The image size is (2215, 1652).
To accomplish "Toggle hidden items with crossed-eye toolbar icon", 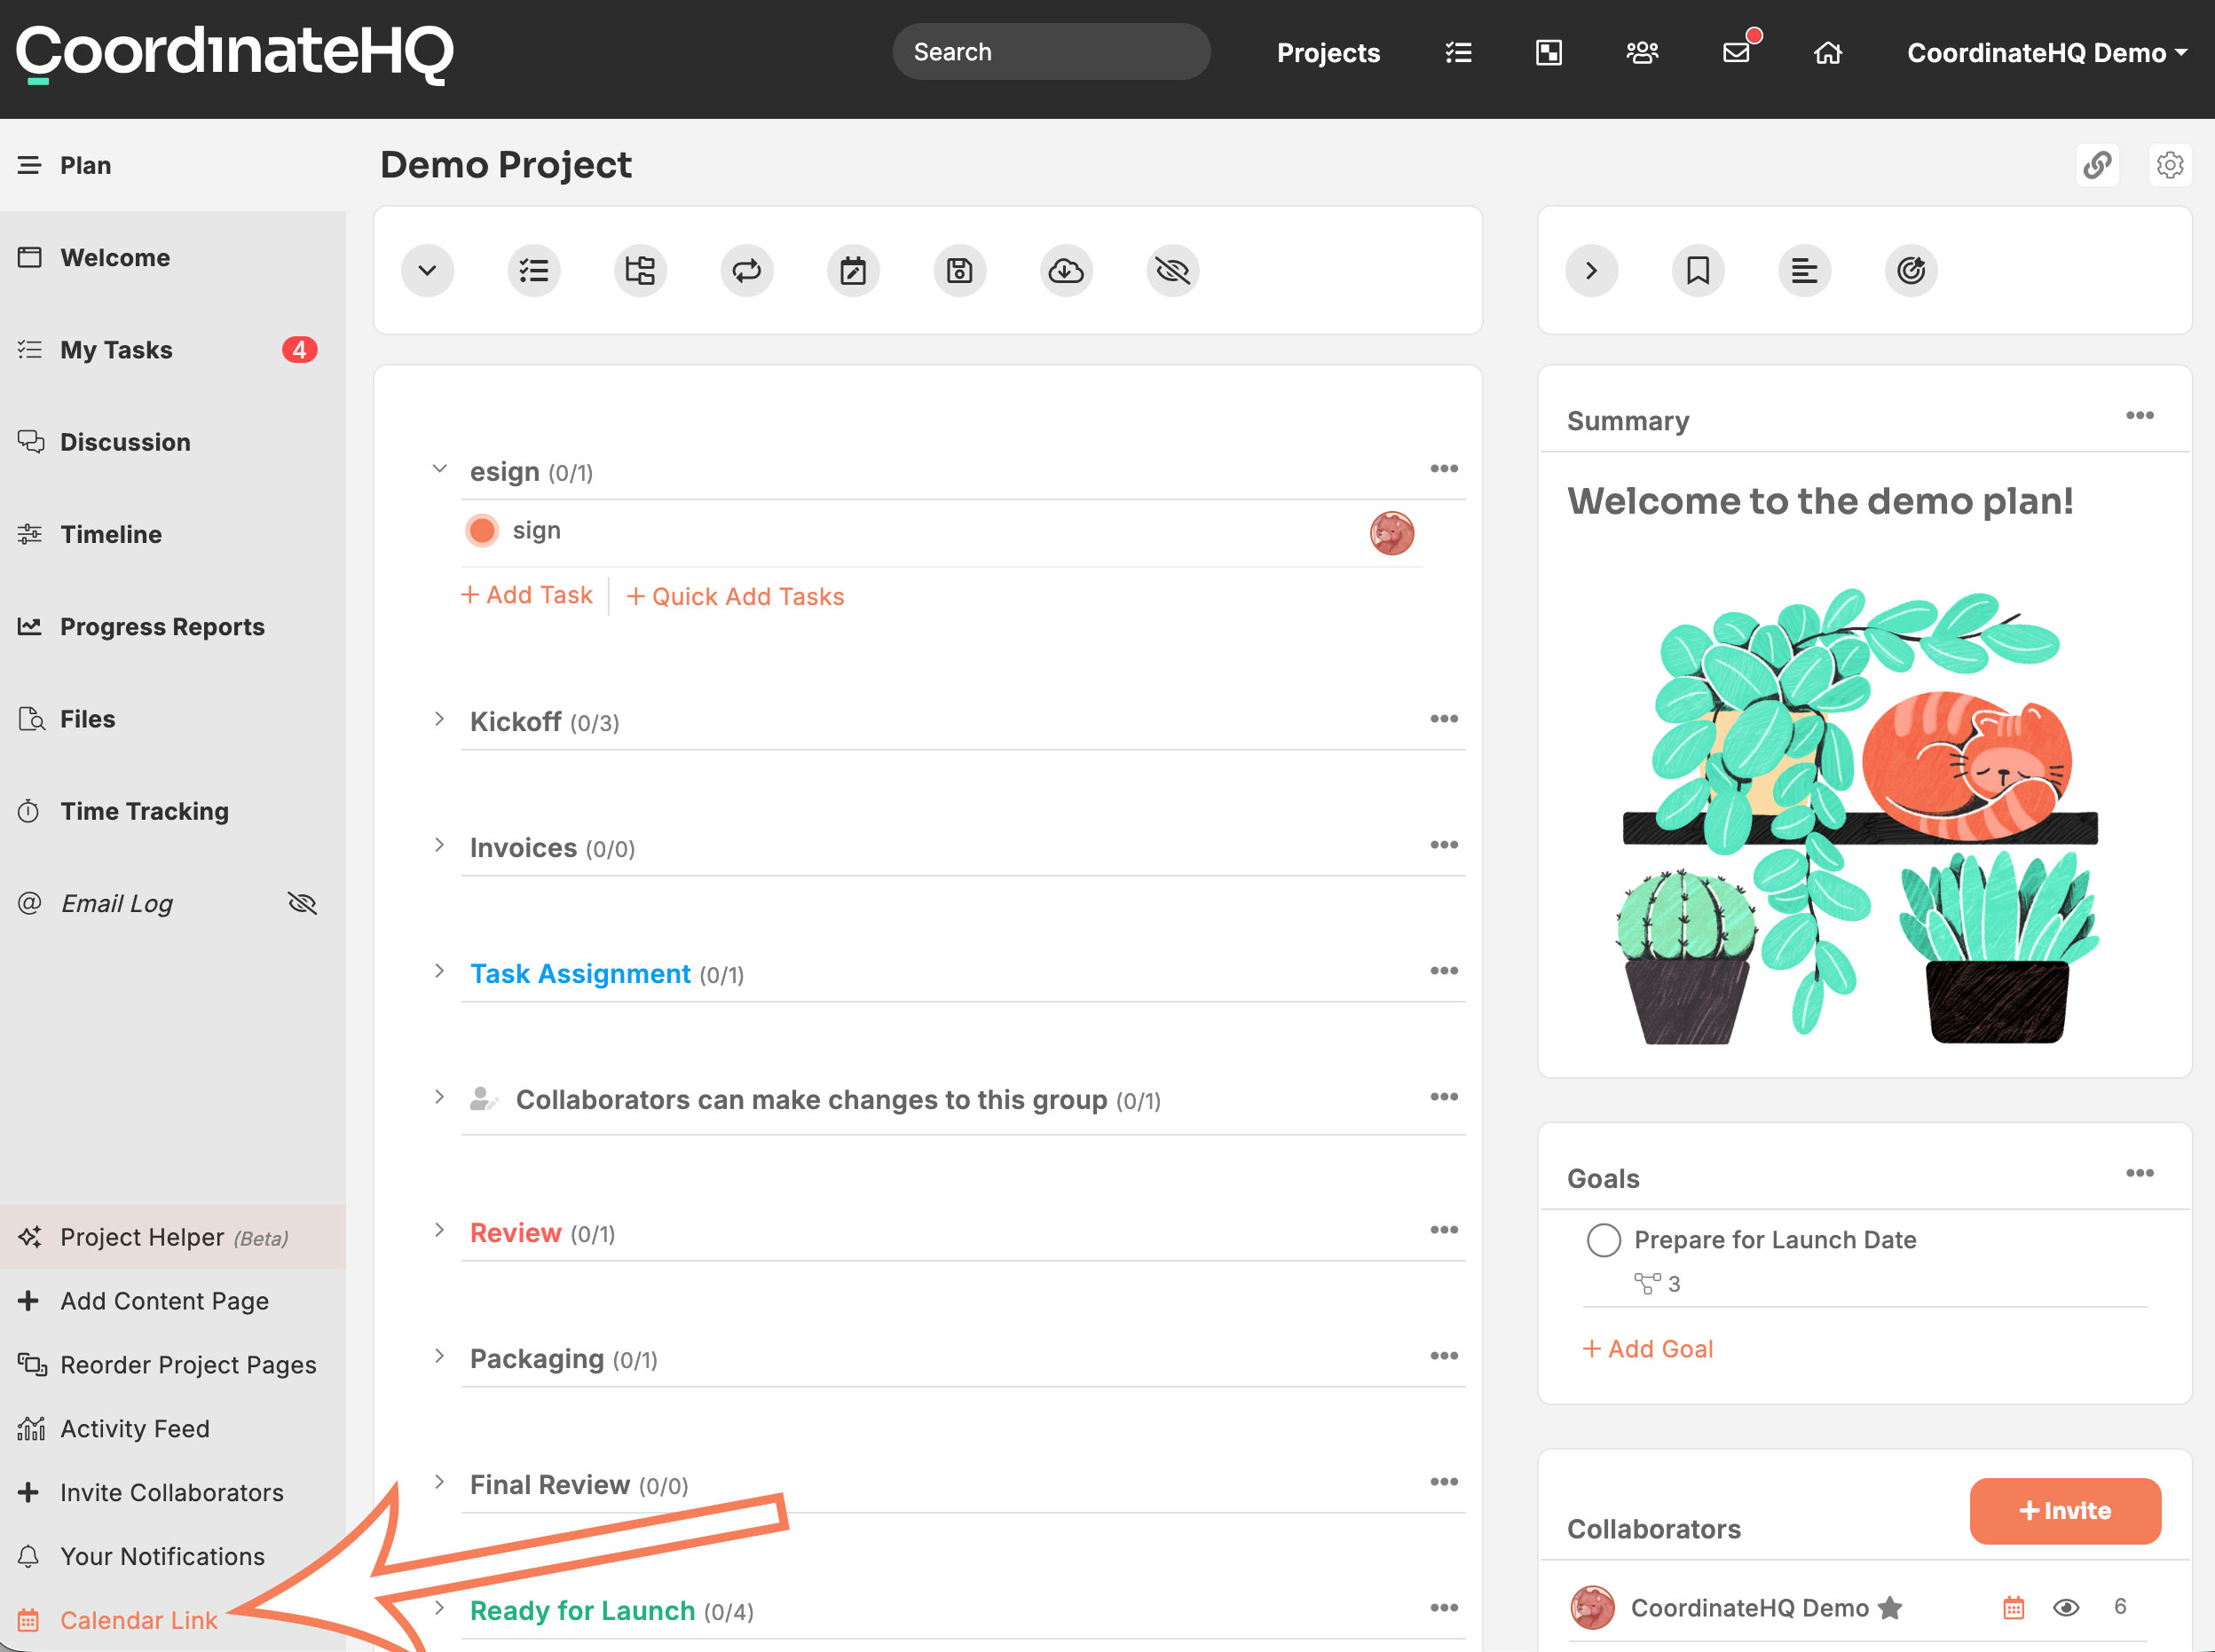I will 1173,271.
